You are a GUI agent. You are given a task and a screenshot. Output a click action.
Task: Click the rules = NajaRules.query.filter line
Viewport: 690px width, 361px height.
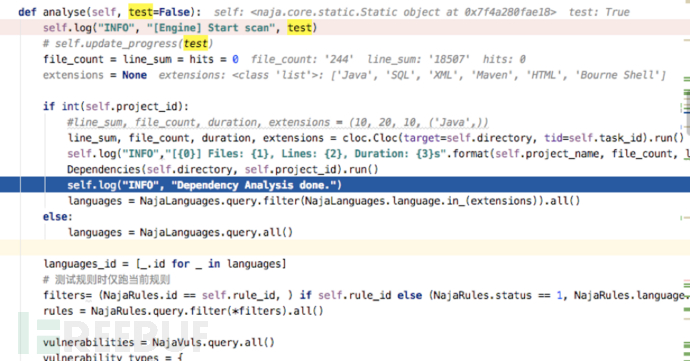coord(183,311)
